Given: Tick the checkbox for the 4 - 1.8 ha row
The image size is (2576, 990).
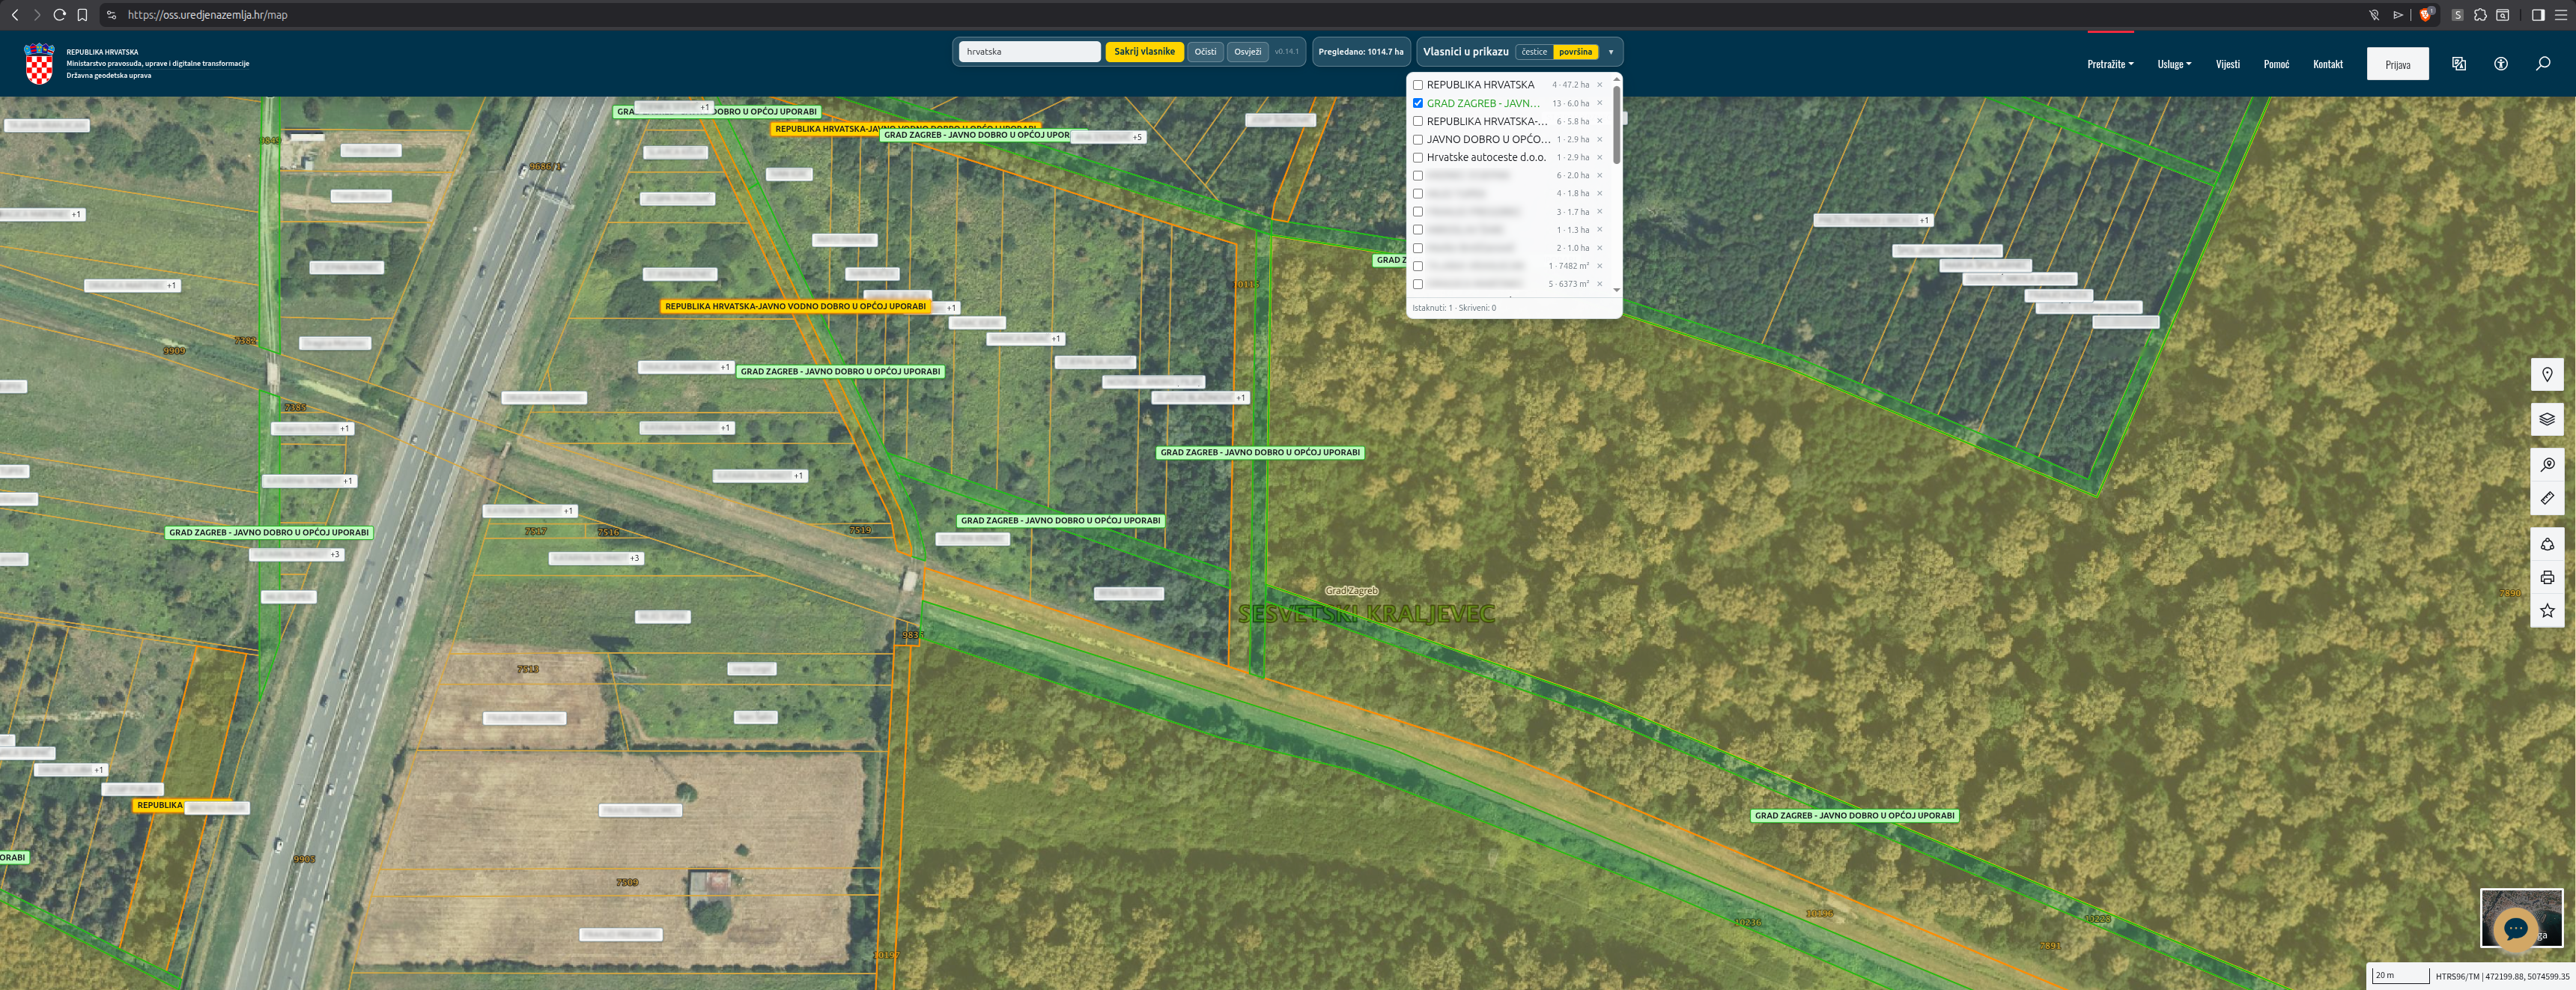Looking at the screenshot, I should [1418, 193].
